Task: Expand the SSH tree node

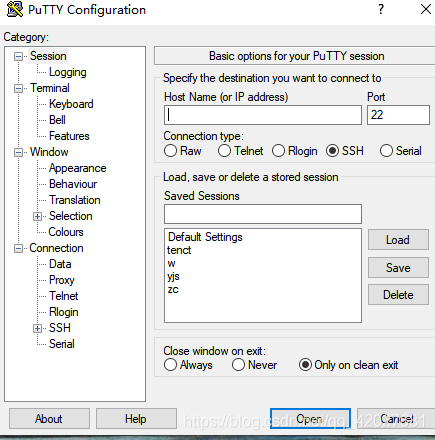Action: [x=38, y=329]
